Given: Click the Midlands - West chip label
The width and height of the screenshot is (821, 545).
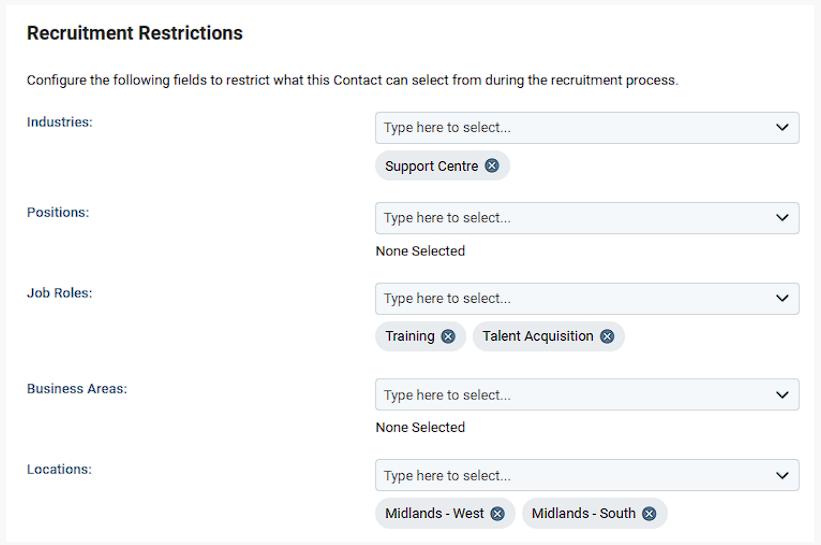Looking at the screenshot, I should point(434,514).
